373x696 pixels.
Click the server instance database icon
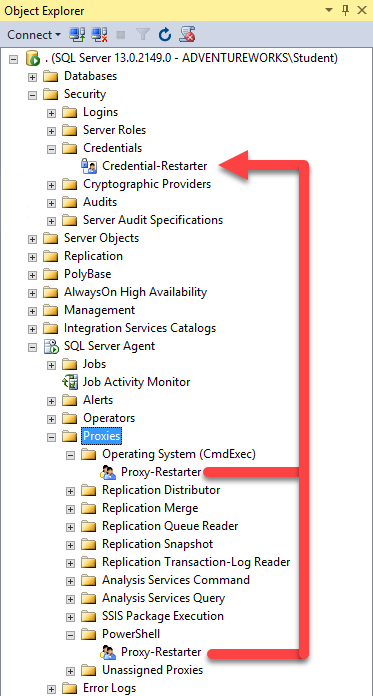pyautogui.click(x=32, y=58)
